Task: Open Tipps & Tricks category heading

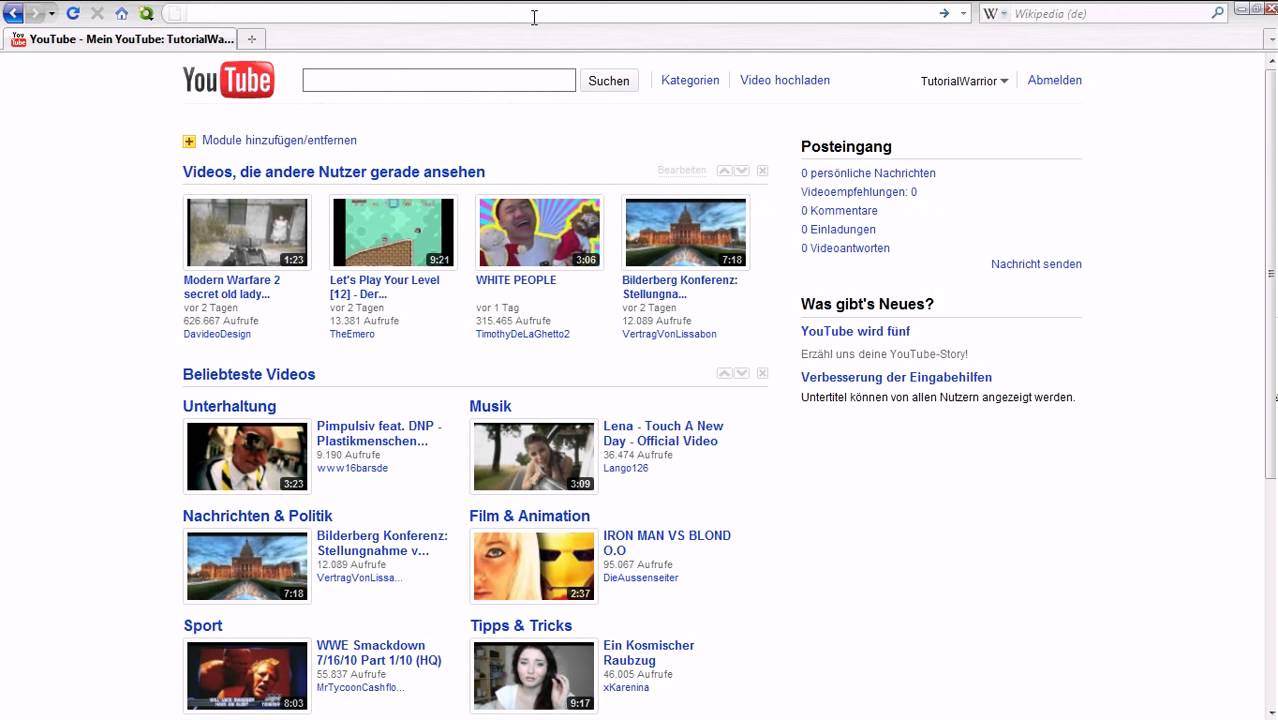Action: (x=521, y=626)
